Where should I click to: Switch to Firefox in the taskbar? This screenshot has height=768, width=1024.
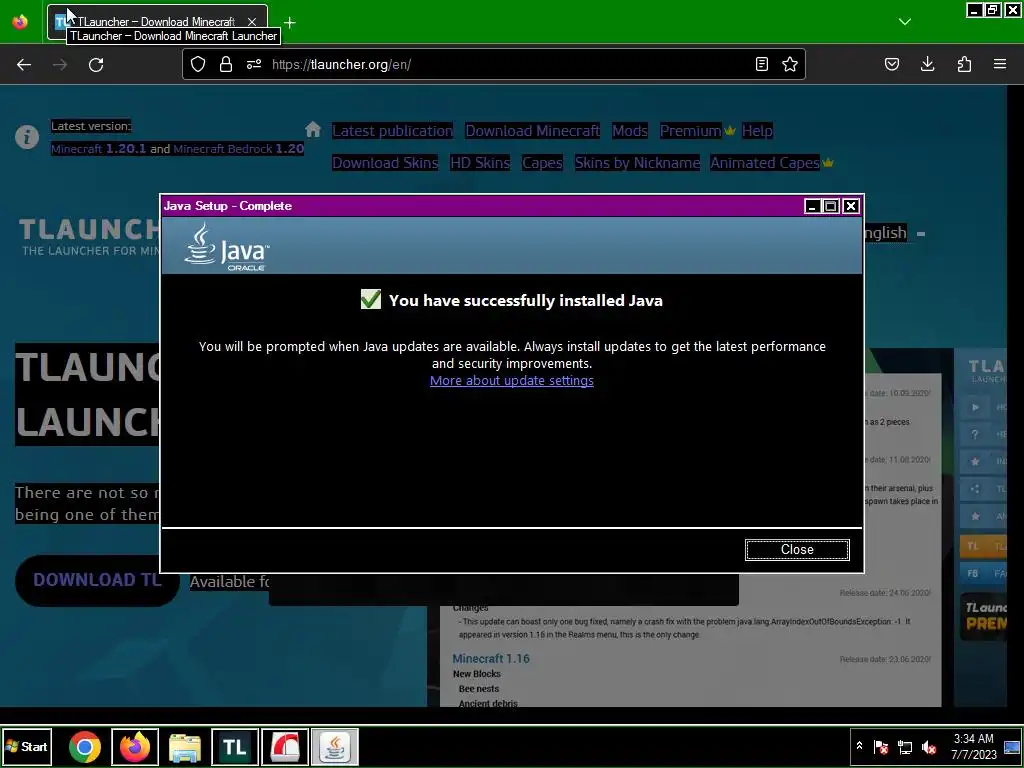[x=135, y=747]
